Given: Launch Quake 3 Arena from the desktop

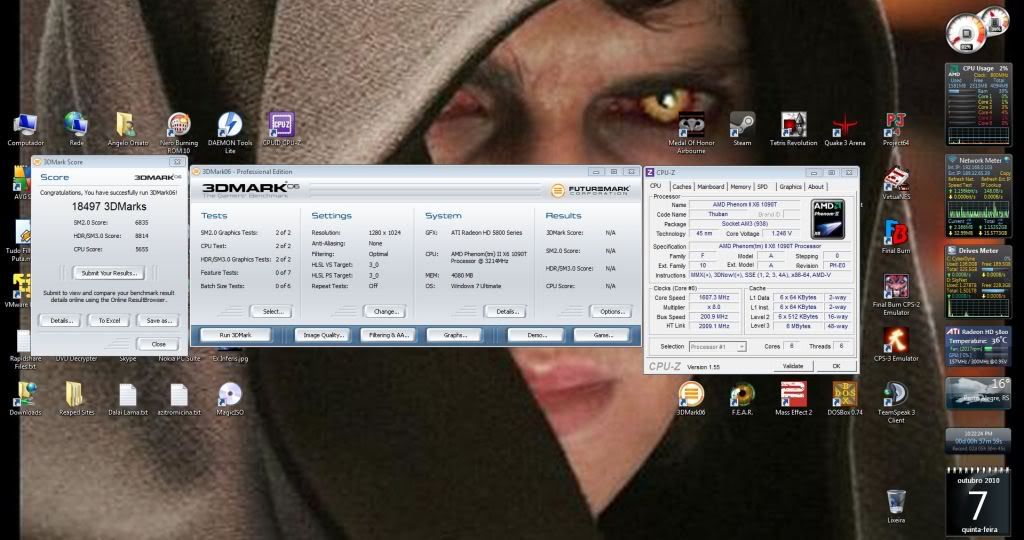Looking at the screenshot, I should pos(845,125).
